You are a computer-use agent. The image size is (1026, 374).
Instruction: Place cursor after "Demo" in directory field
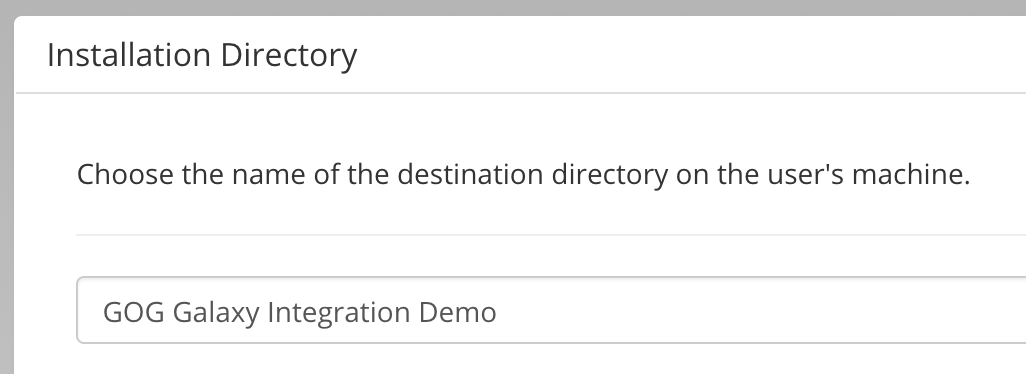click(x=497, y=313)
